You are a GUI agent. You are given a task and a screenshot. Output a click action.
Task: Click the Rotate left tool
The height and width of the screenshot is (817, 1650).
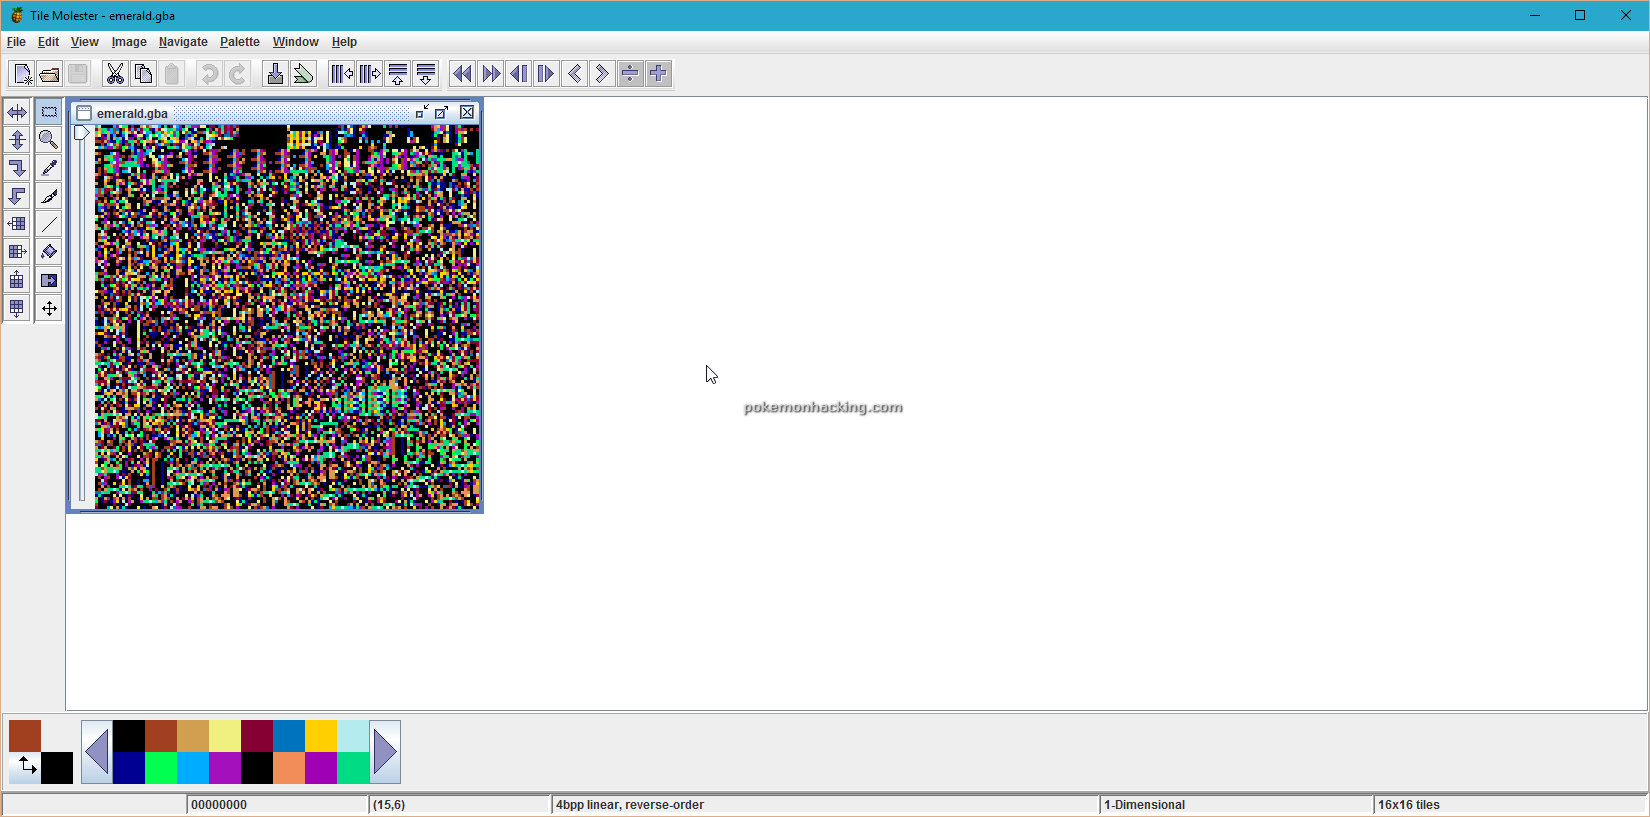coord(17,196)
